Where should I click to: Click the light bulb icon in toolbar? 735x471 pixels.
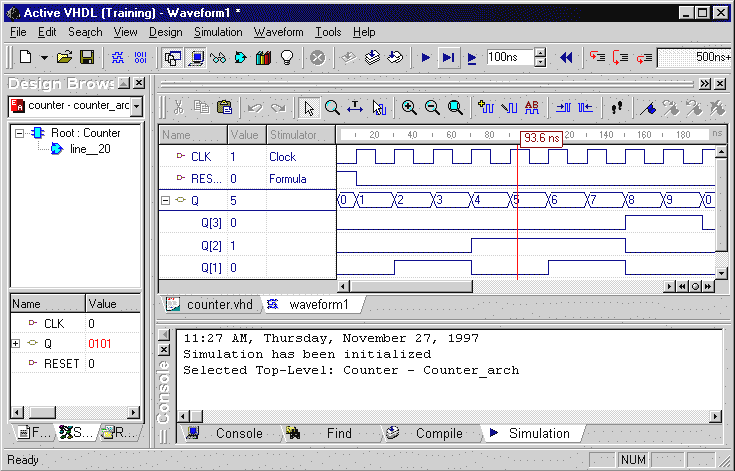click(286, 58)
